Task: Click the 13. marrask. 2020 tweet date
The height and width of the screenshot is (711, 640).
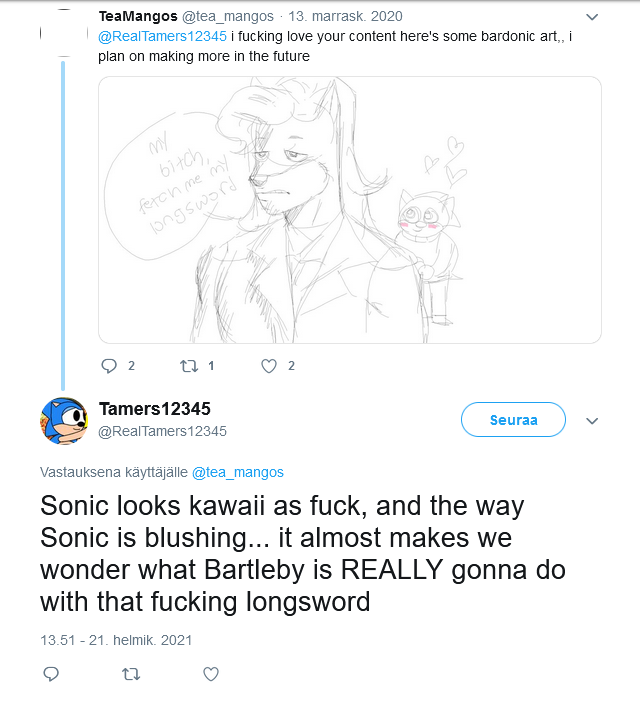Action: click(x=344, y=17)
